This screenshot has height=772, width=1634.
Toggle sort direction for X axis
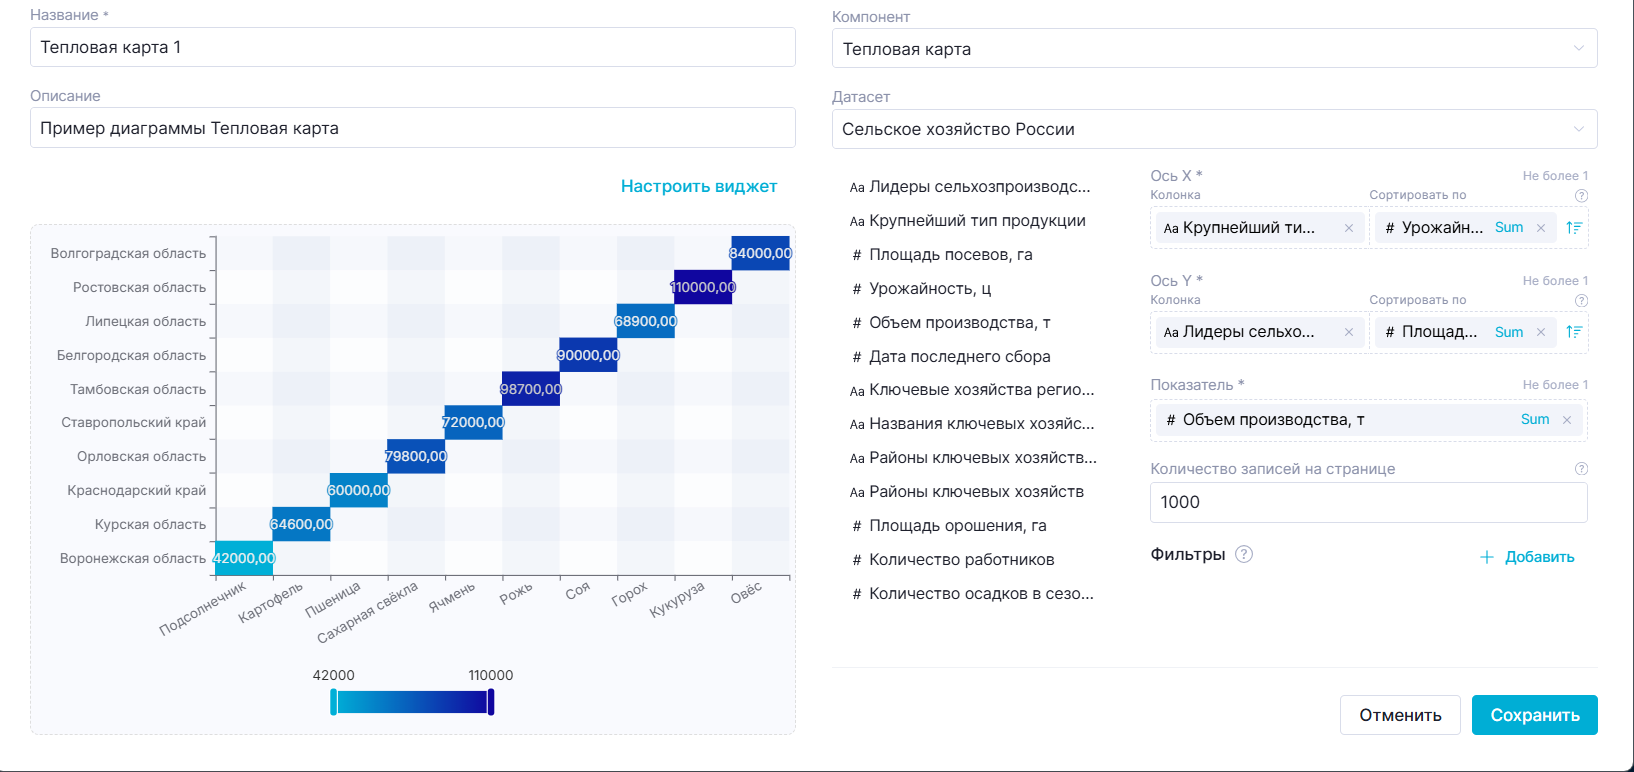[1574, 228]
